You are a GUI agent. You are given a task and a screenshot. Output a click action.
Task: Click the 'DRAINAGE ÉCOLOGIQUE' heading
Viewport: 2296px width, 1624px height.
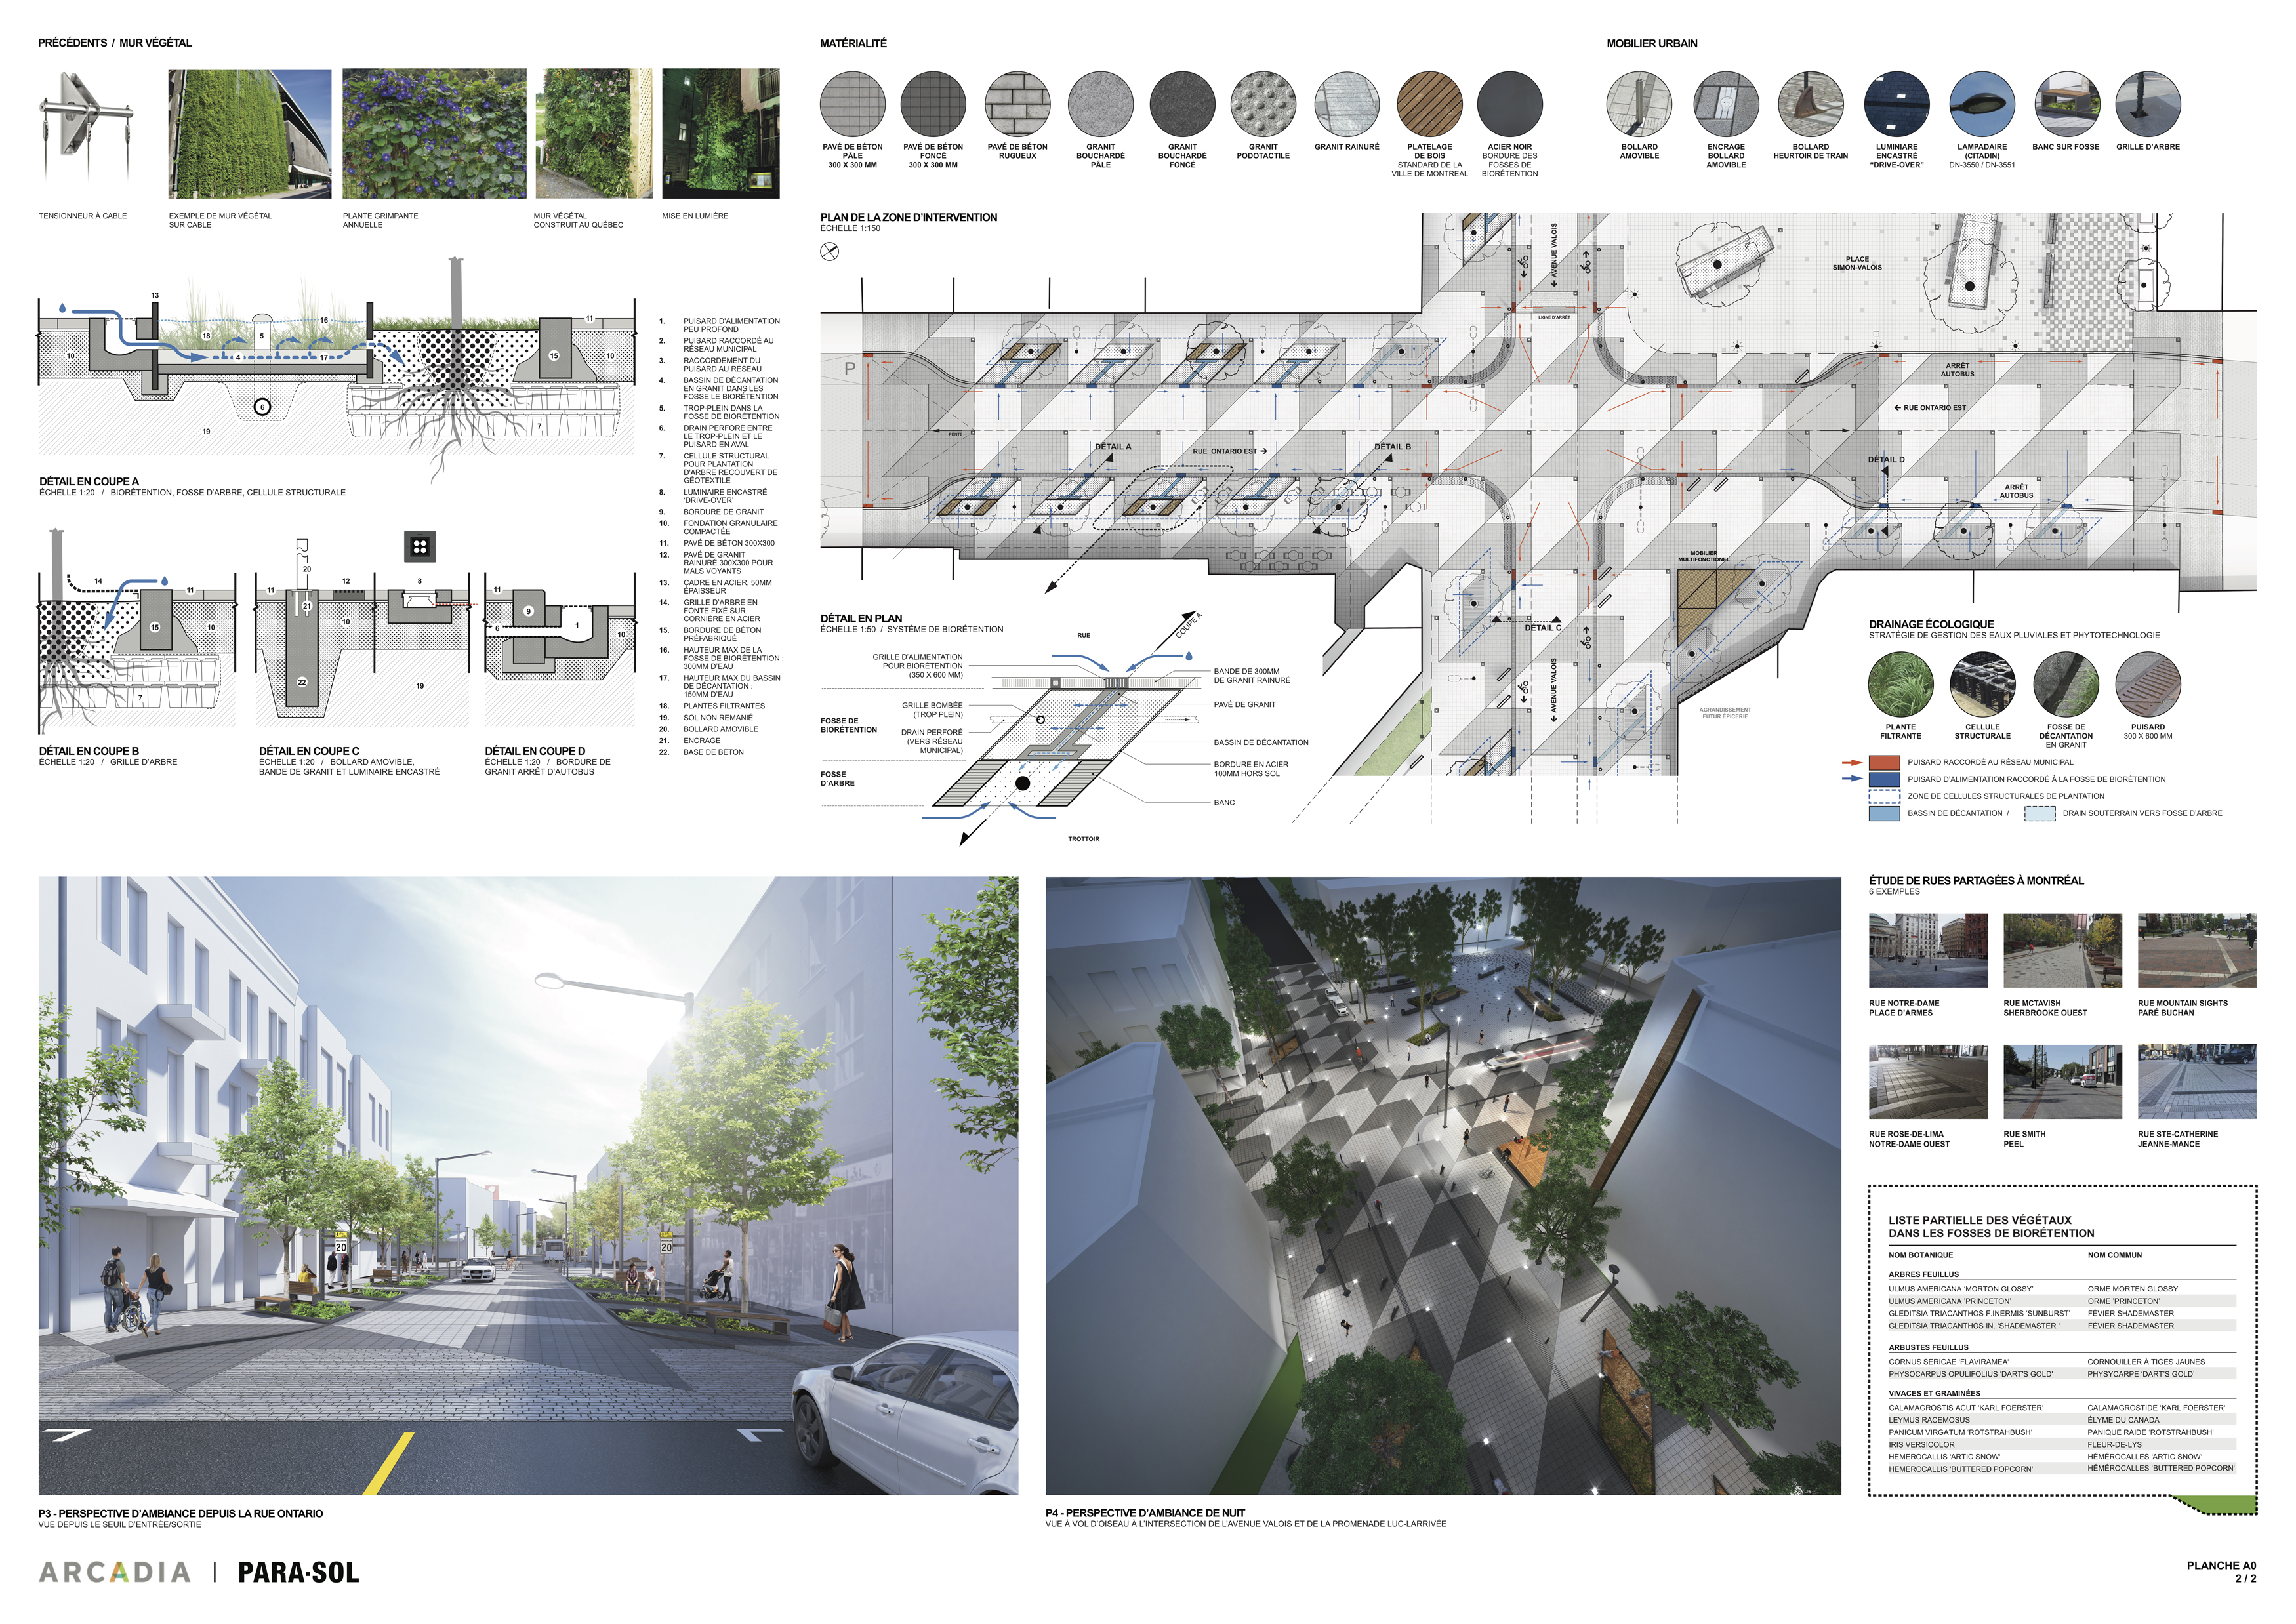click(1931, 624)
